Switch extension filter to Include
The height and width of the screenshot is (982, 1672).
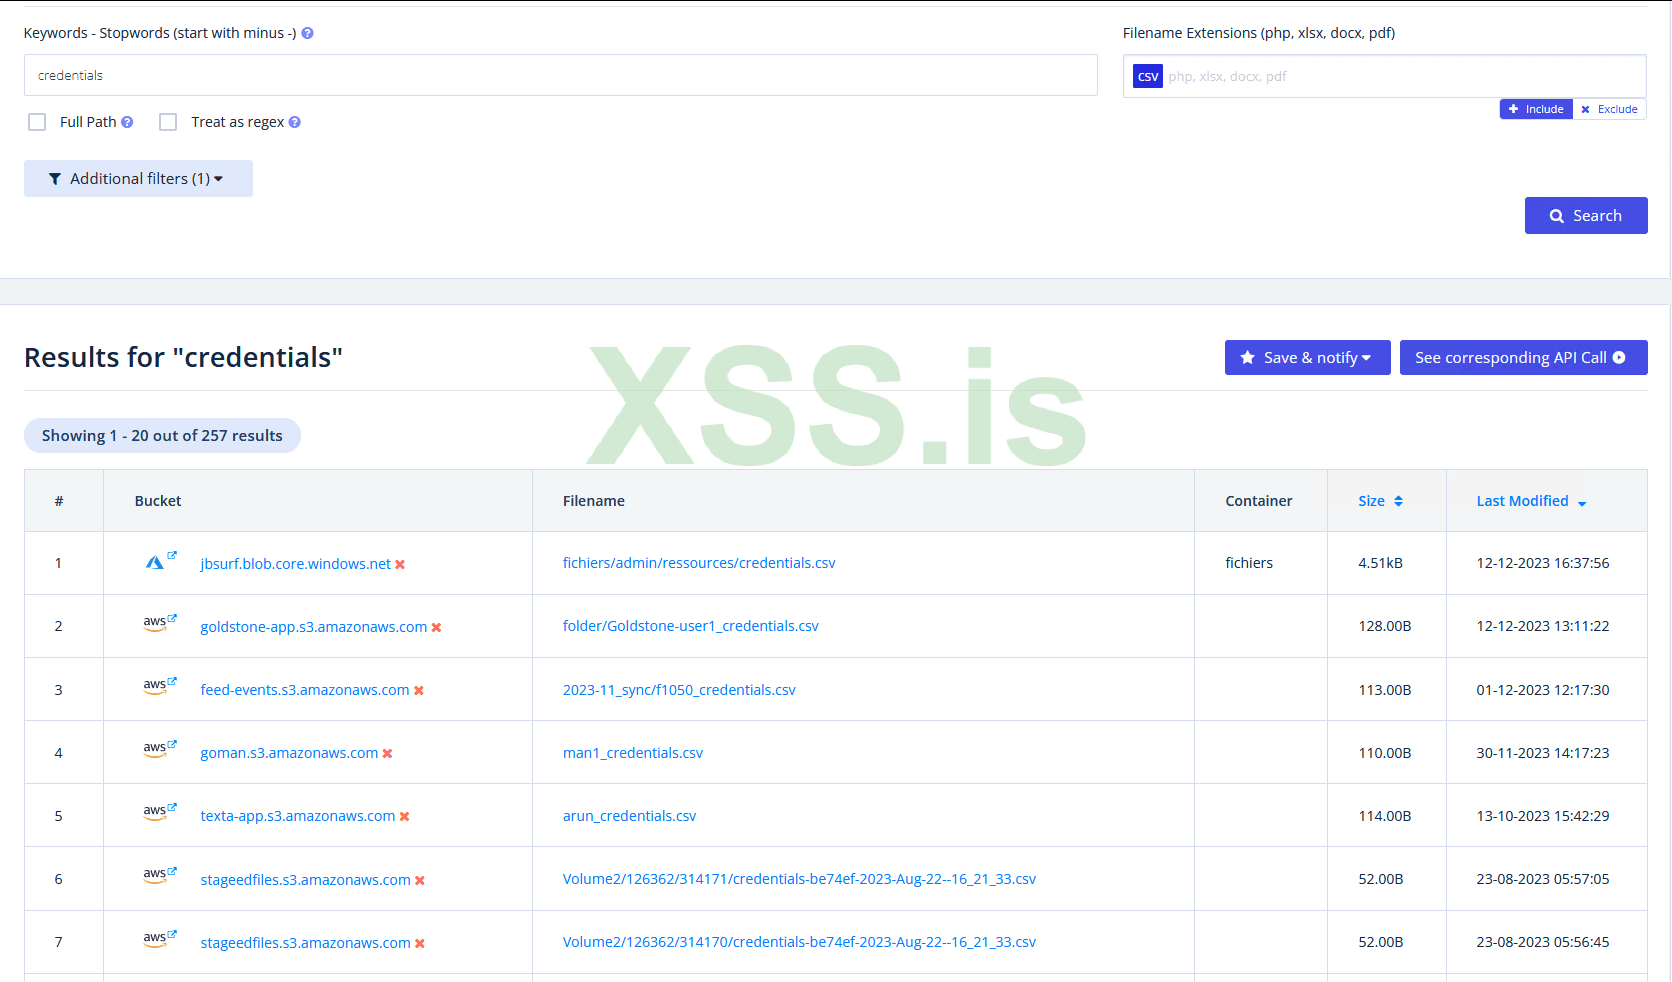tap(1536, 109)
